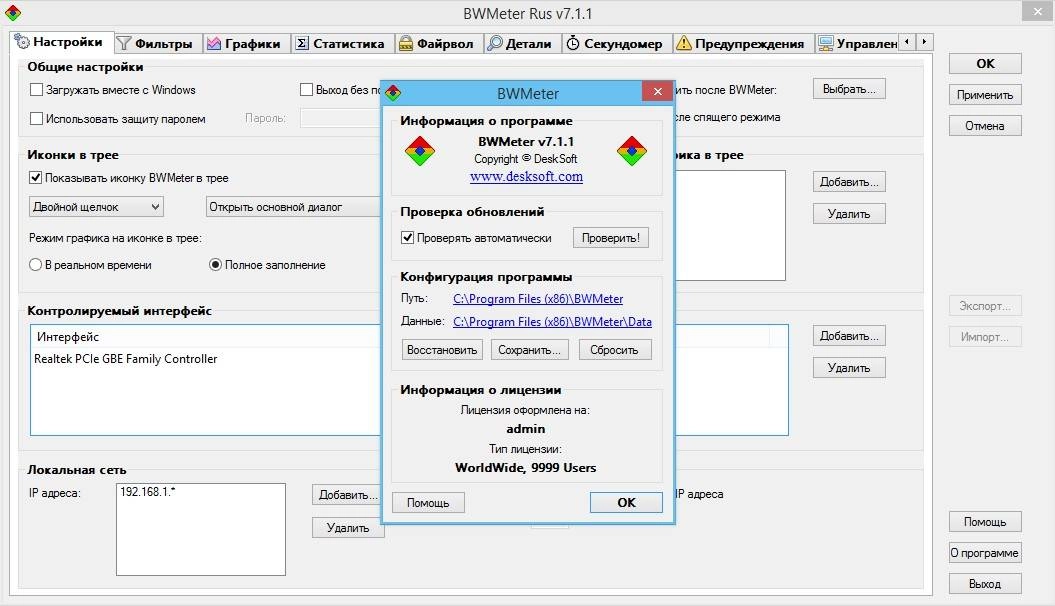The height and width of the screenshot is (606, 1055).
Task: Click Добавить... next to interface list
Action: [849, 336]
